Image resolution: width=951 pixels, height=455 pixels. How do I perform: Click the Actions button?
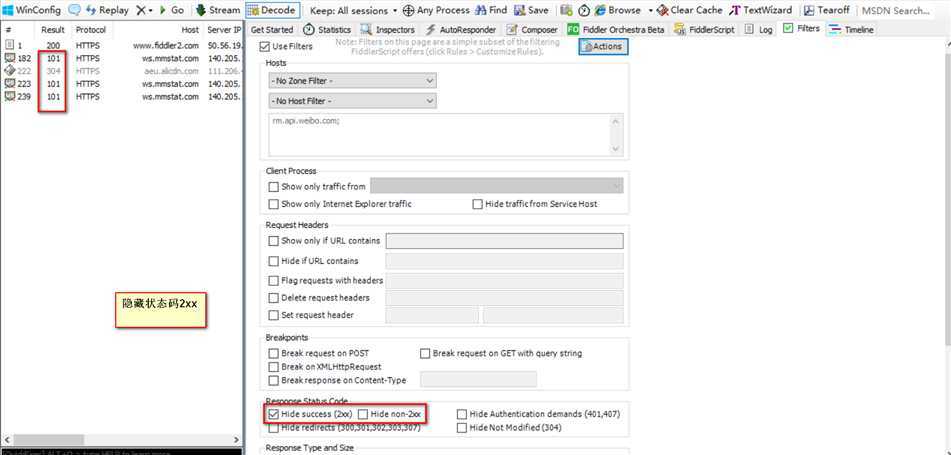click(x=603, y=47)
